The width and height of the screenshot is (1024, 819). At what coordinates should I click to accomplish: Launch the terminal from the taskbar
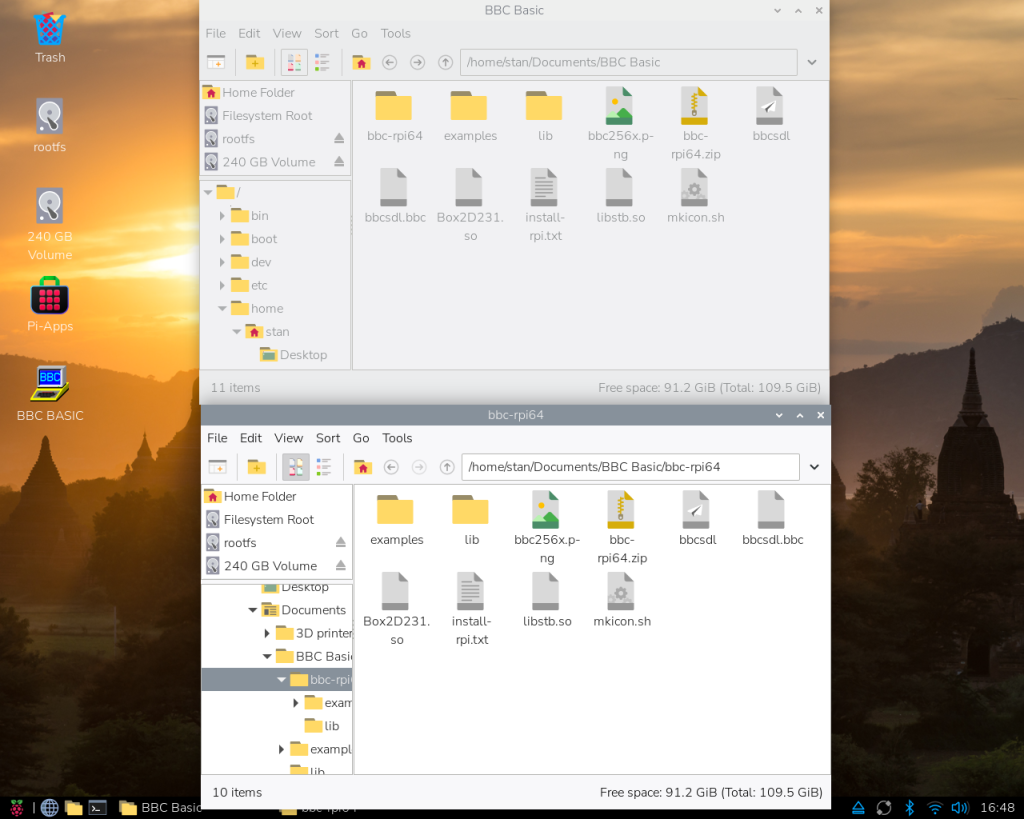(x=97, y=807)
